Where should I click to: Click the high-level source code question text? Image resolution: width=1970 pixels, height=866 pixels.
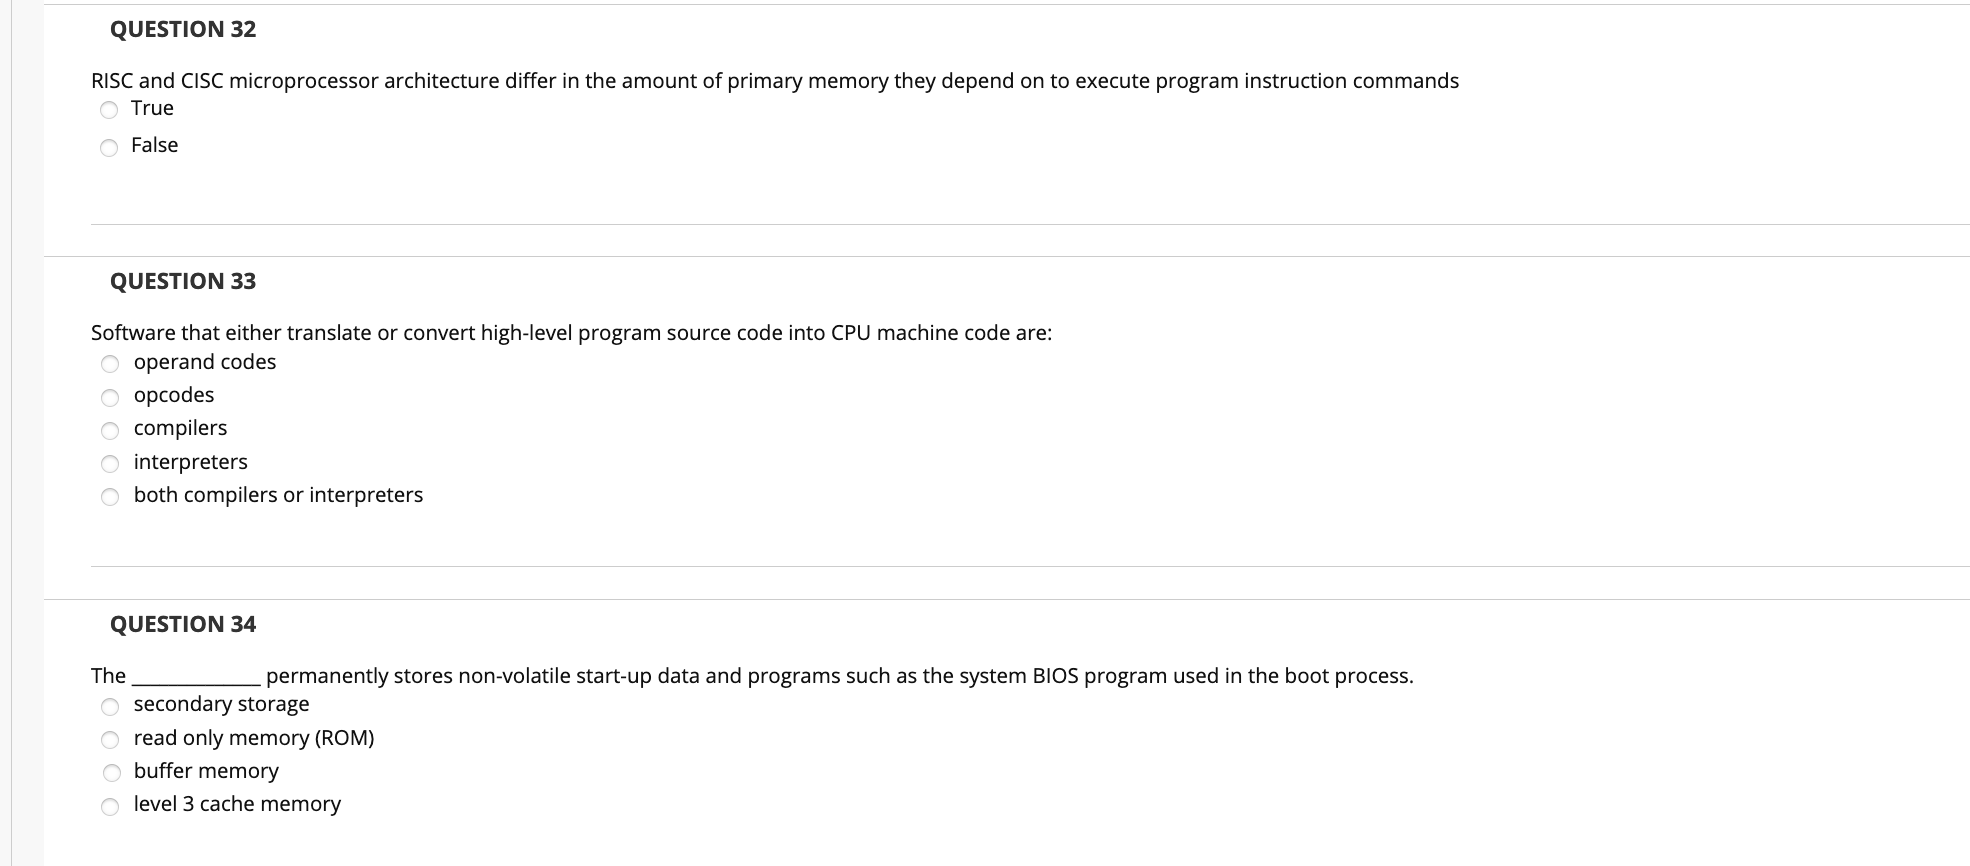[571, 333]
